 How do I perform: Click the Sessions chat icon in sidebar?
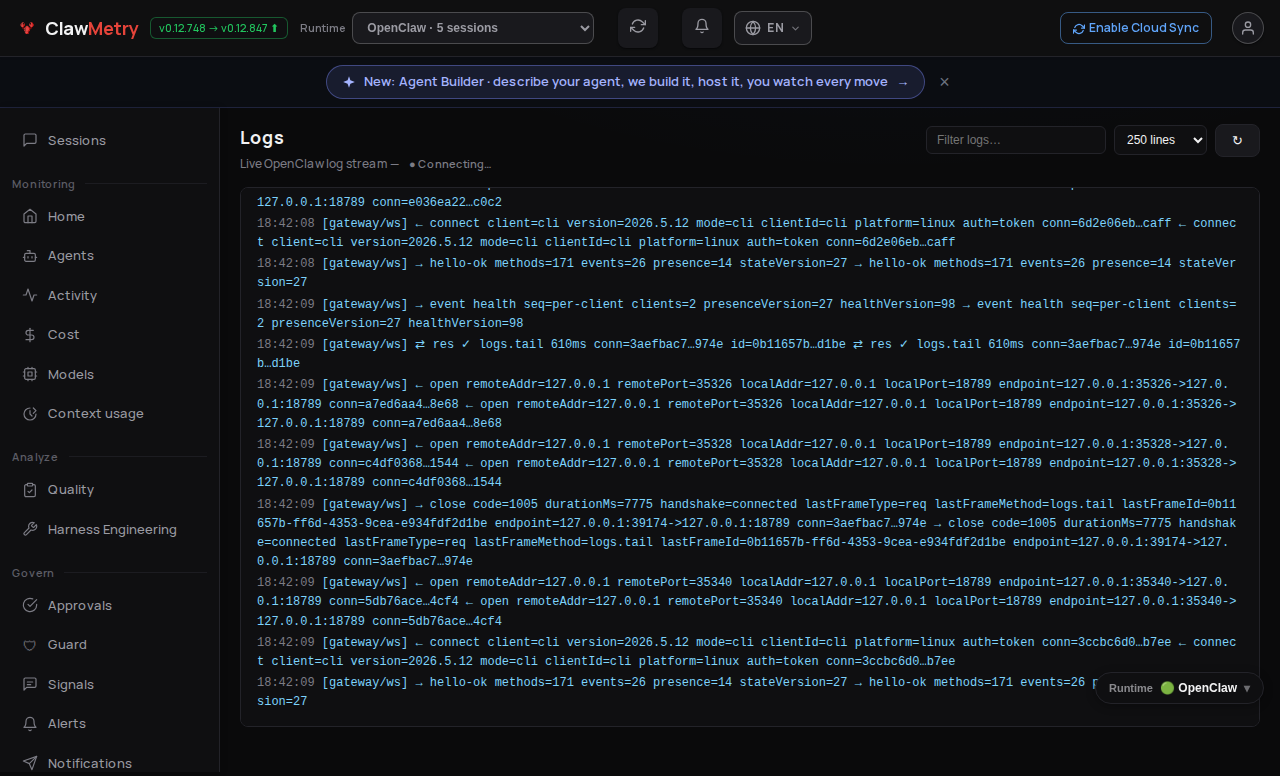pyautogui.click(x=30, y=140)
